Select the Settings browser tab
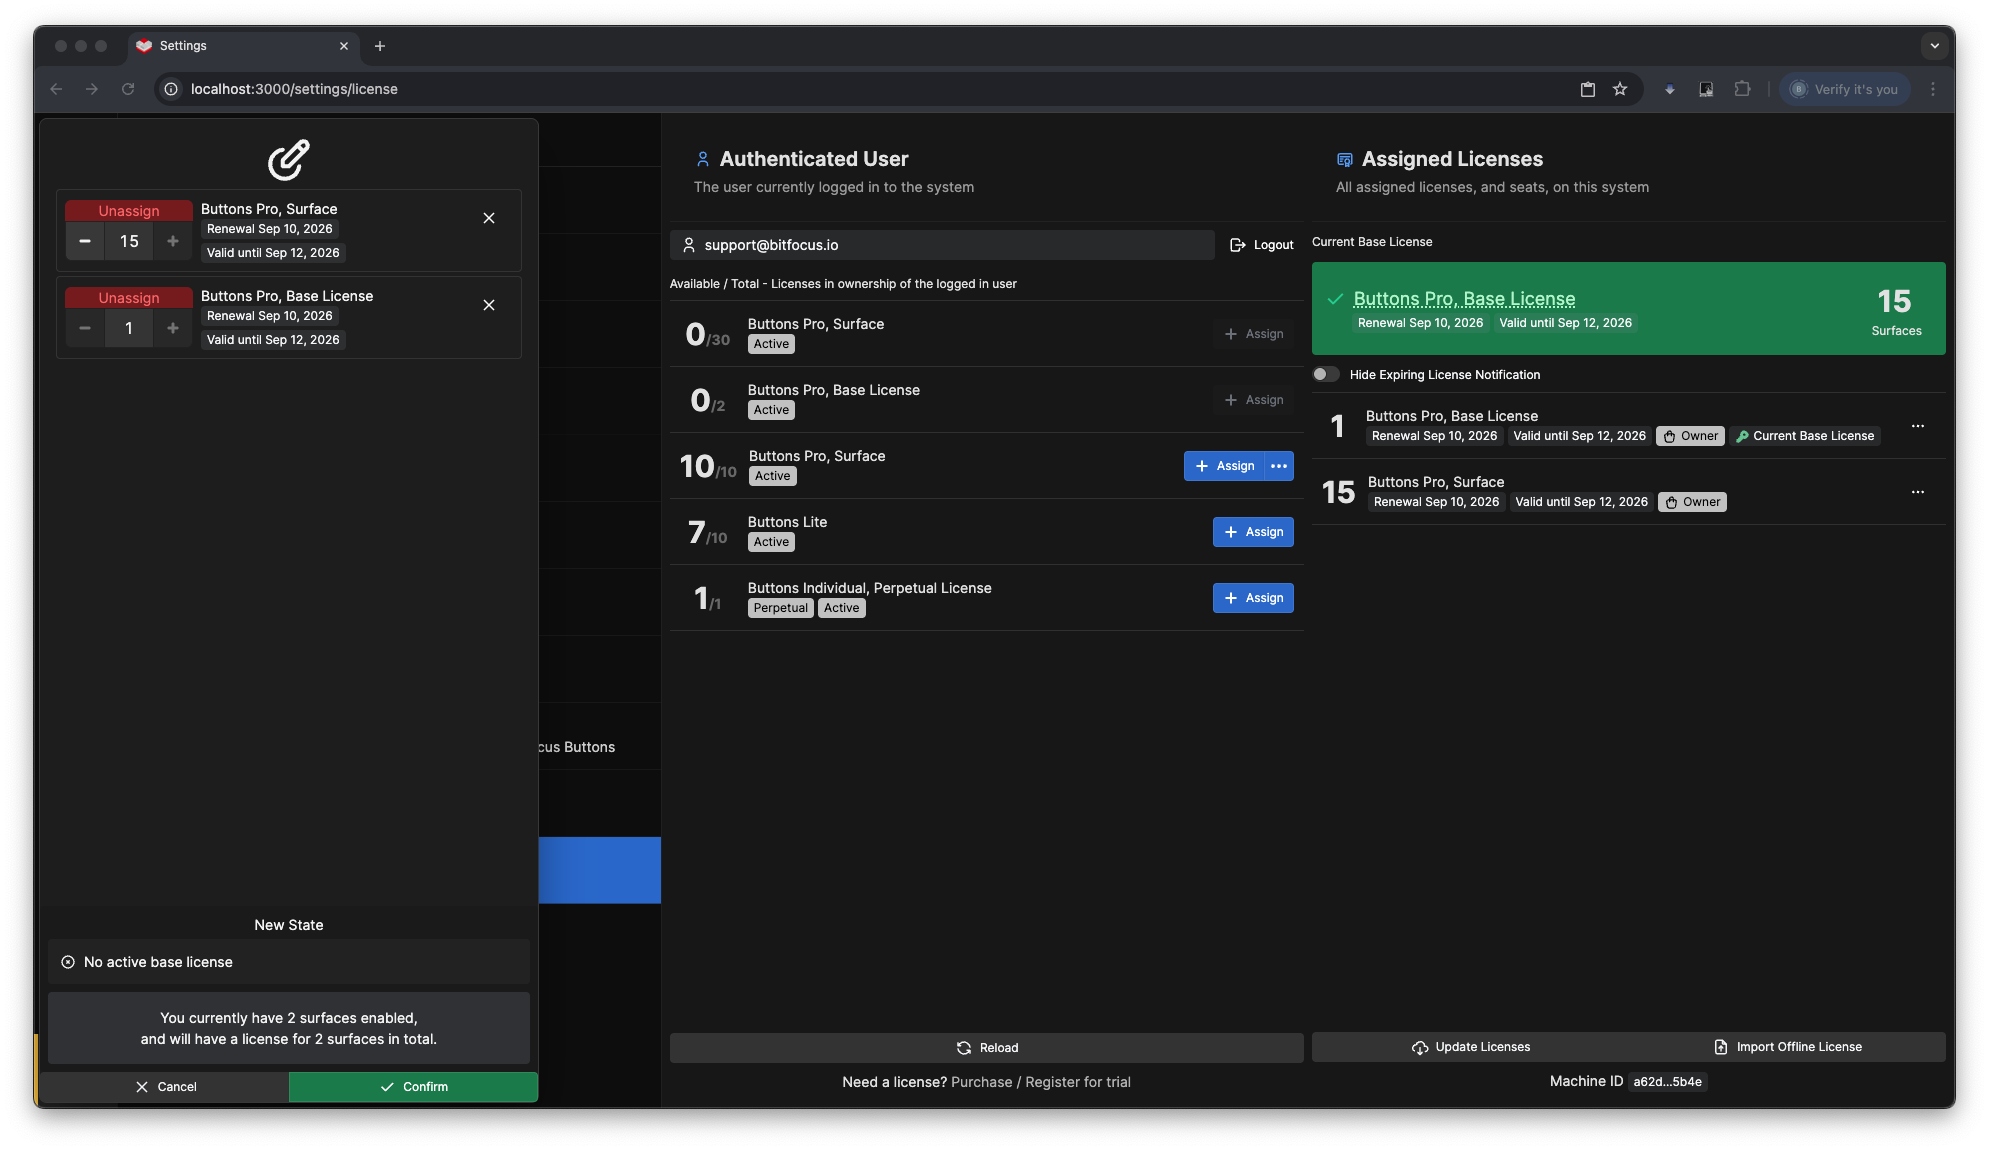 pos(243,46)
